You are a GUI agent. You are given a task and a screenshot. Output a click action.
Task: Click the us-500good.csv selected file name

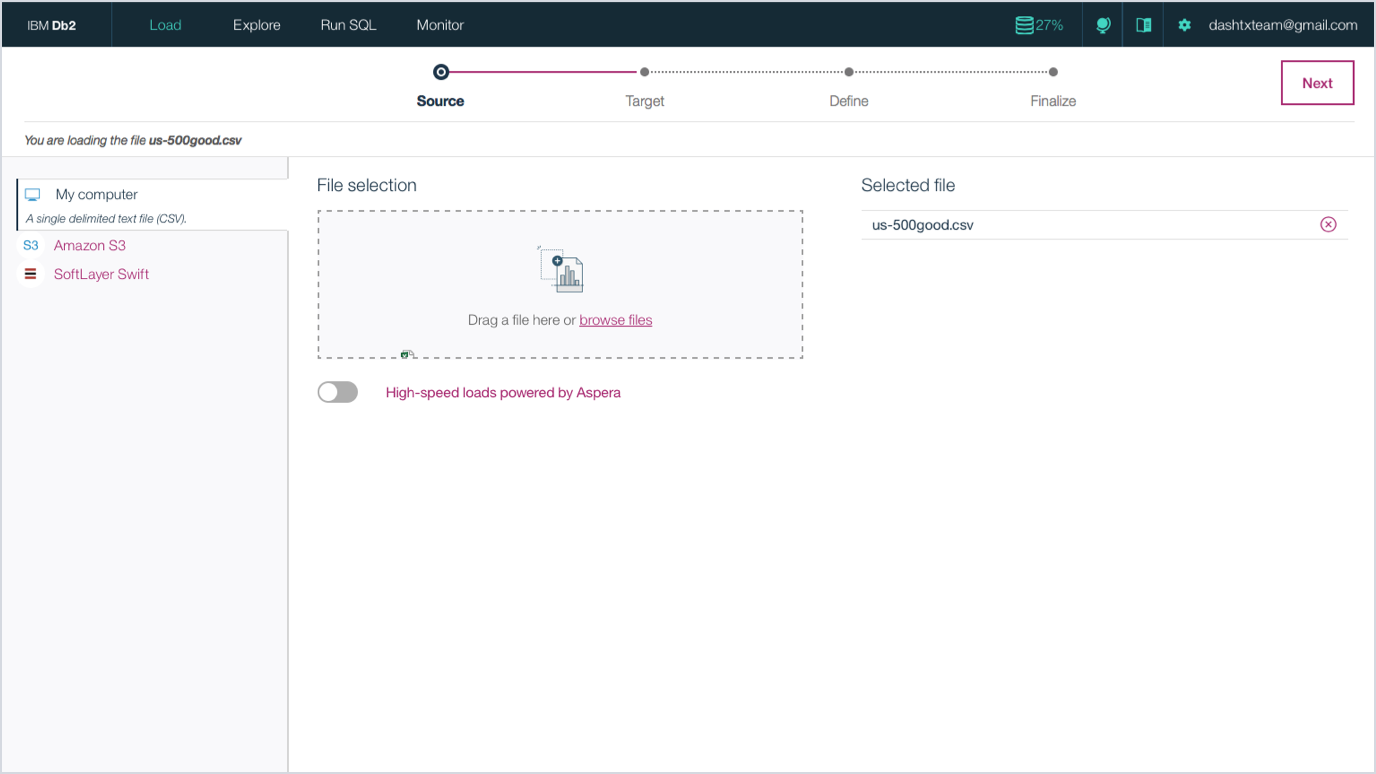(922, 225)
